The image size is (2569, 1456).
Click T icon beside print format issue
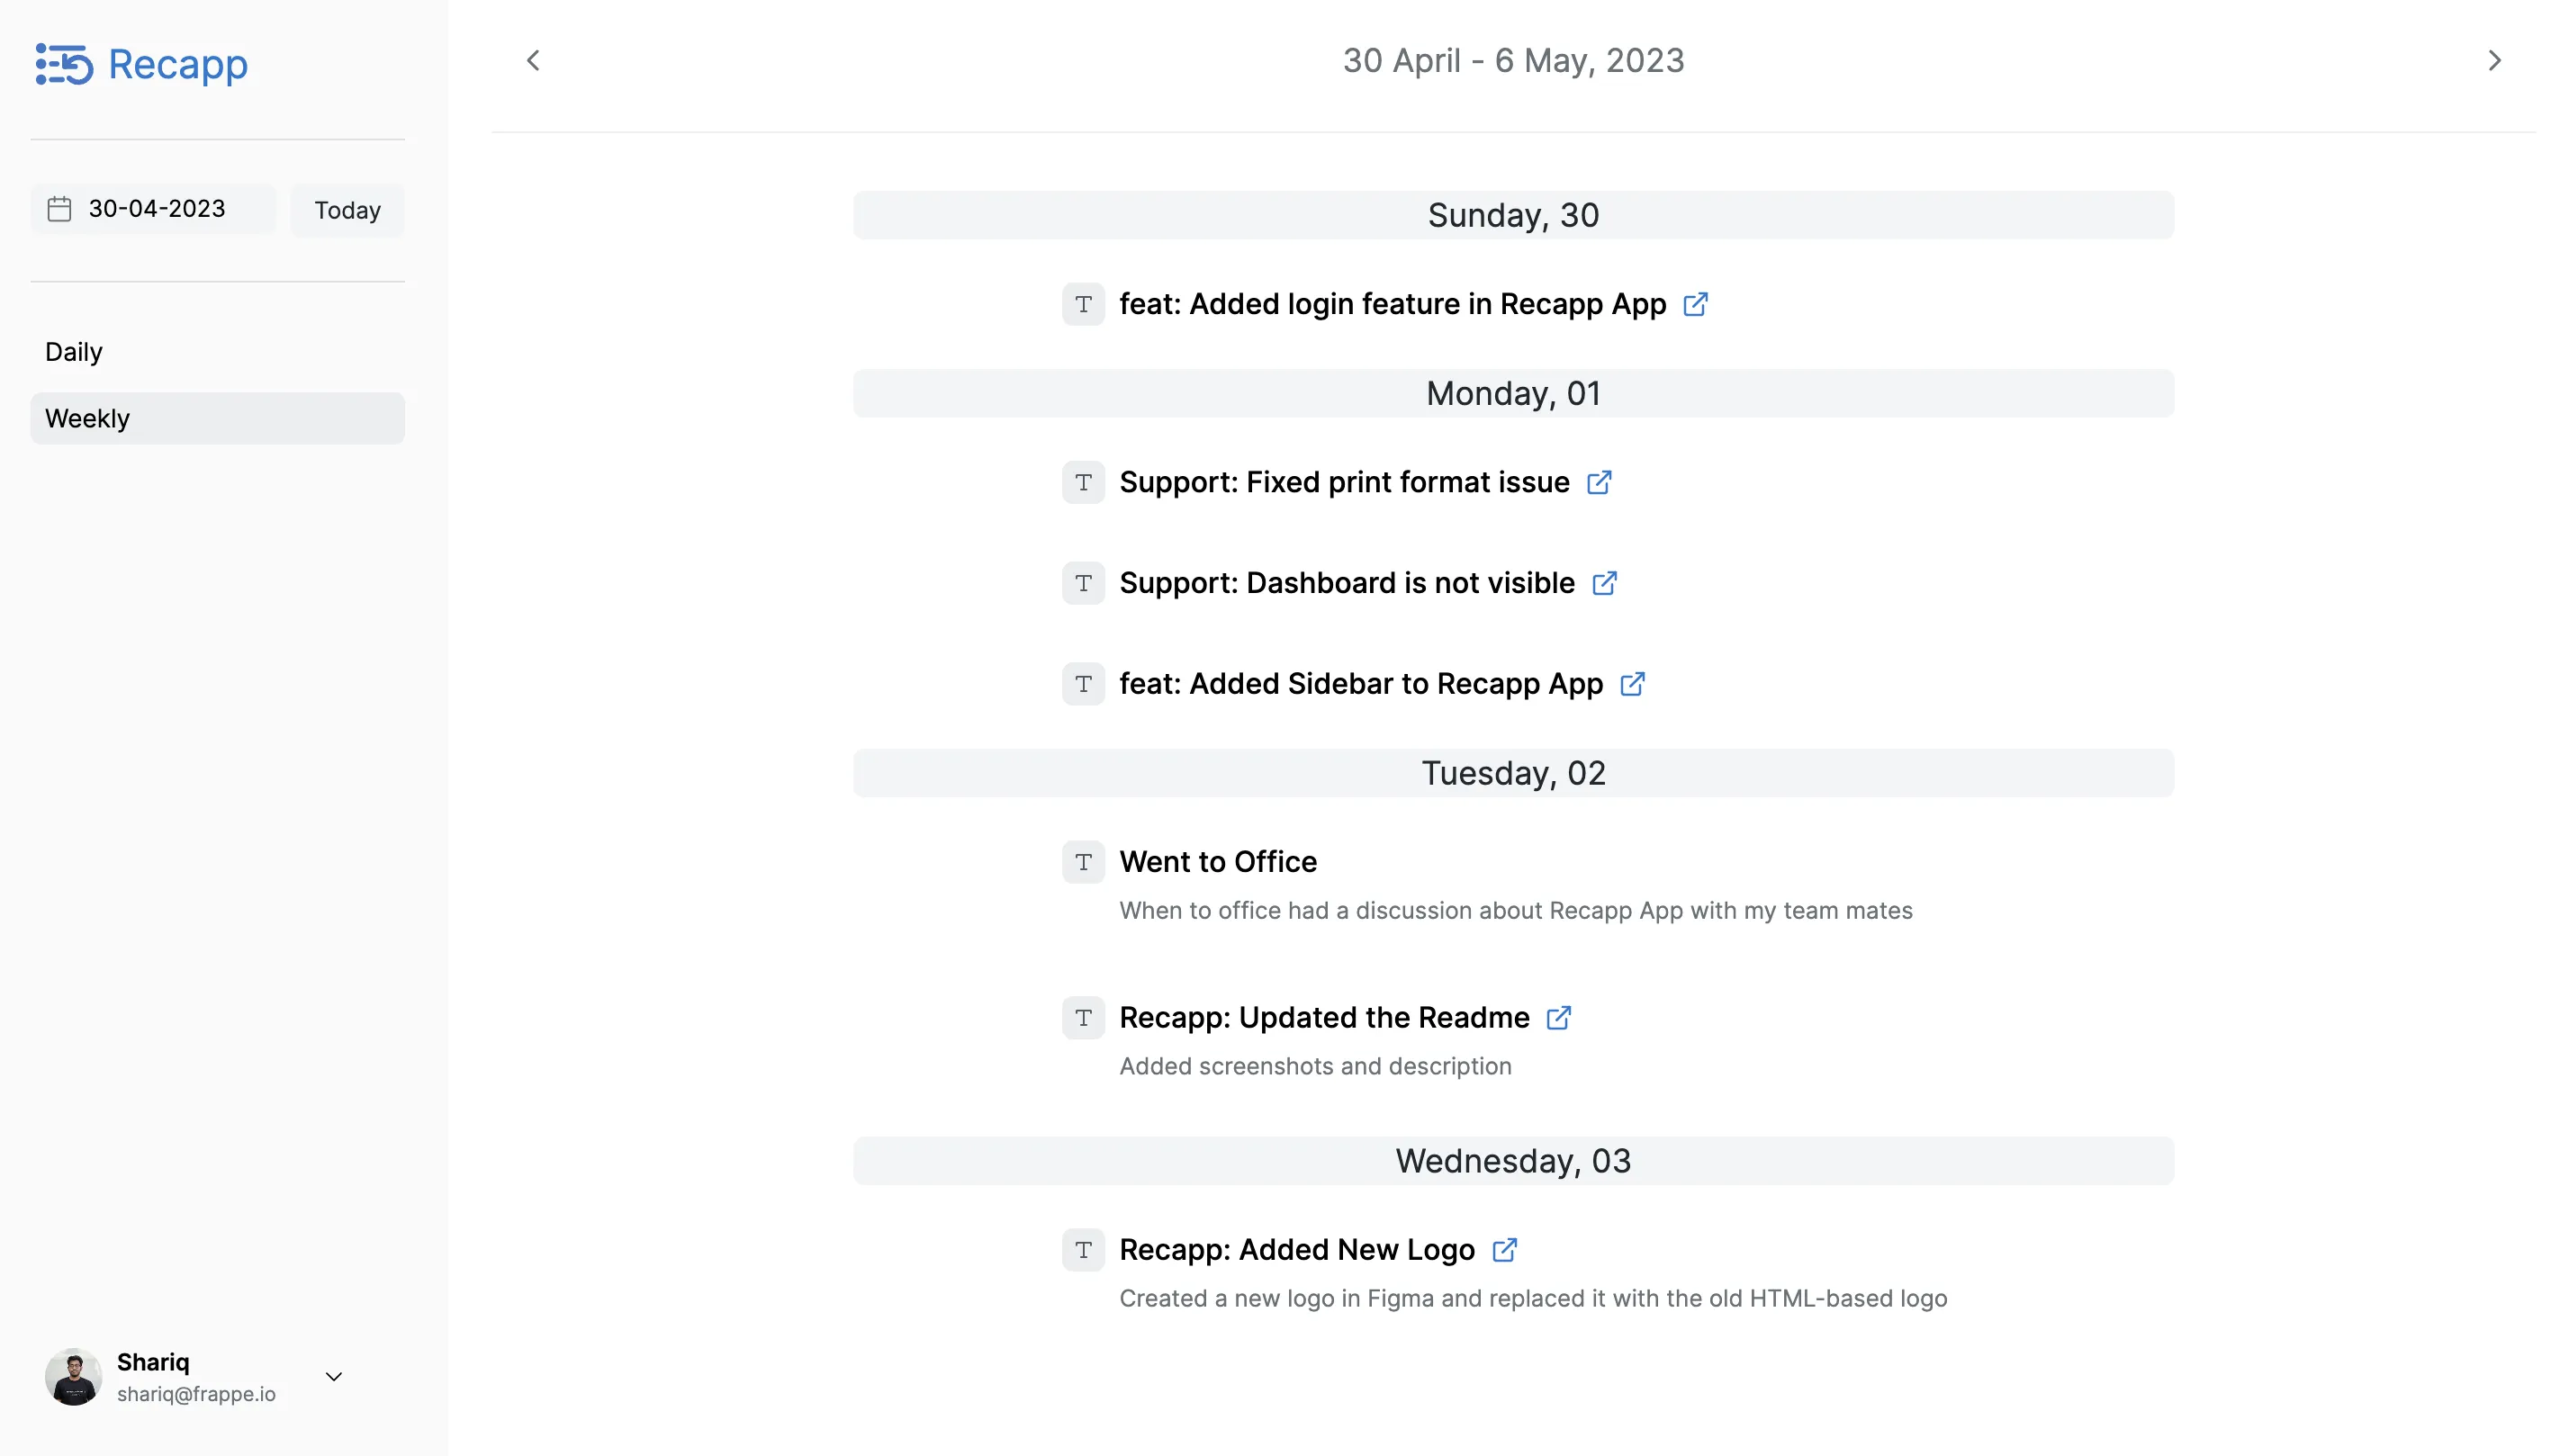click(1083, 482)
